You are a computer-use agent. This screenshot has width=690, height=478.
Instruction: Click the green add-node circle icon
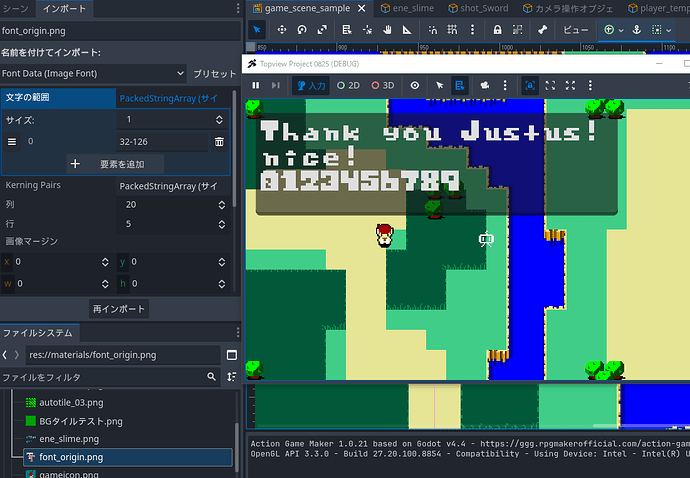609,30
